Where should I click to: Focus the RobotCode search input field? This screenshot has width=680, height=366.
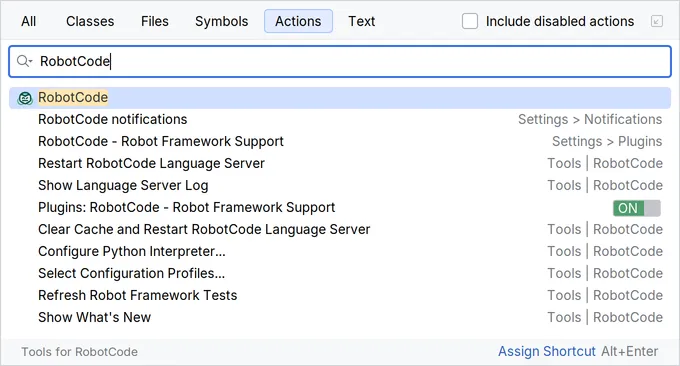[340, 62]
